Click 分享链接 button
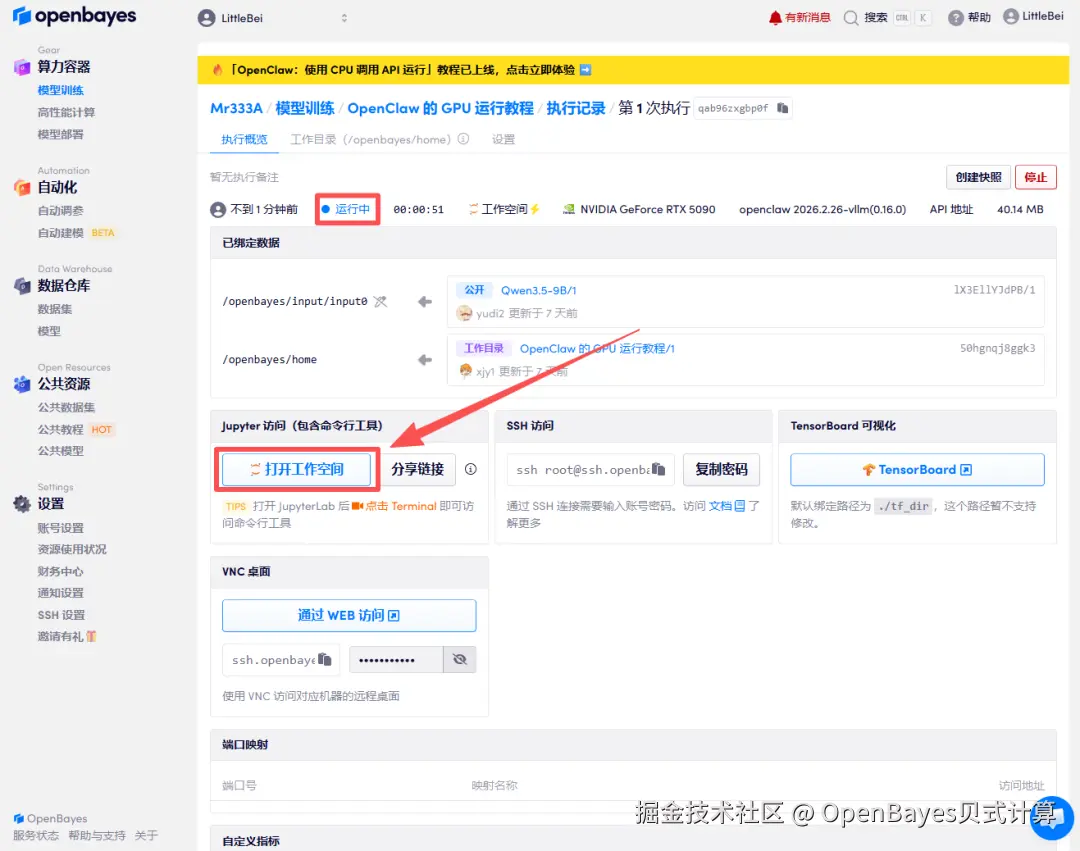This screenshot has width=1080, height=851. point(417,470)
